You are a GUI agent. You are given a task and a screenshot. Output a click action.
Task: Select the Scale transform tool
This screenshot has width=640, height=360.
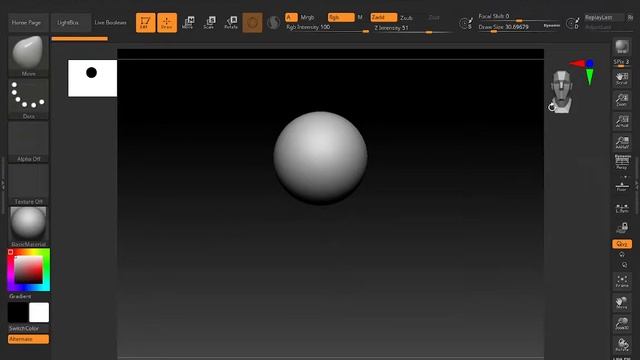click(x=209, y=22)
